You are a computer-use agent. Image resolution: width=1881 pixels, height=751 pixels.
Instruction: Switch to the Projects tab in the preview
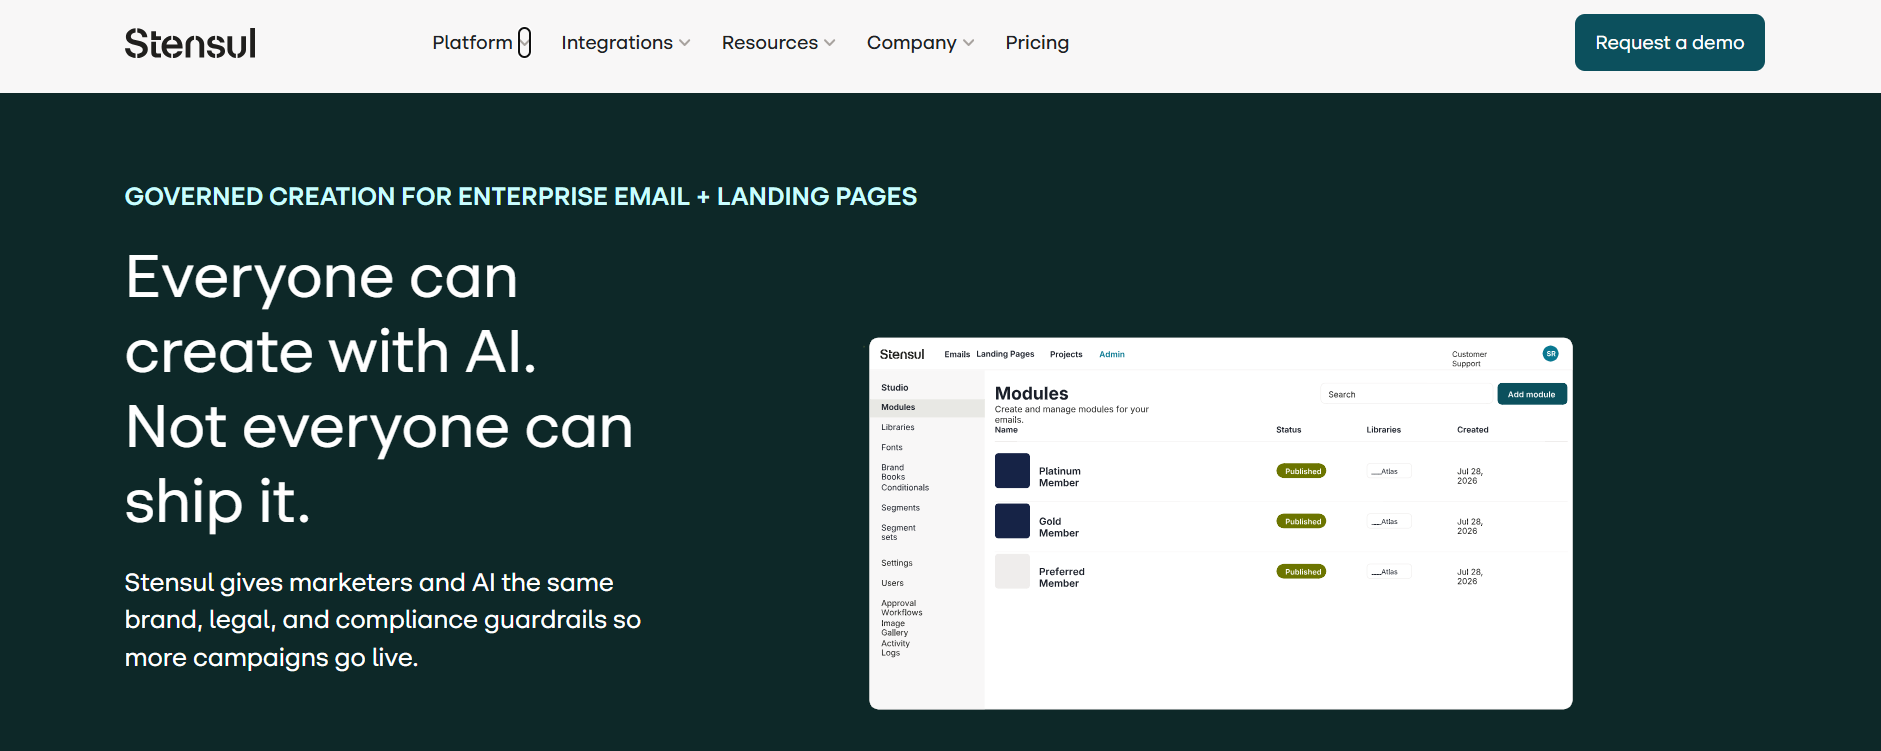click(1066, 354)
